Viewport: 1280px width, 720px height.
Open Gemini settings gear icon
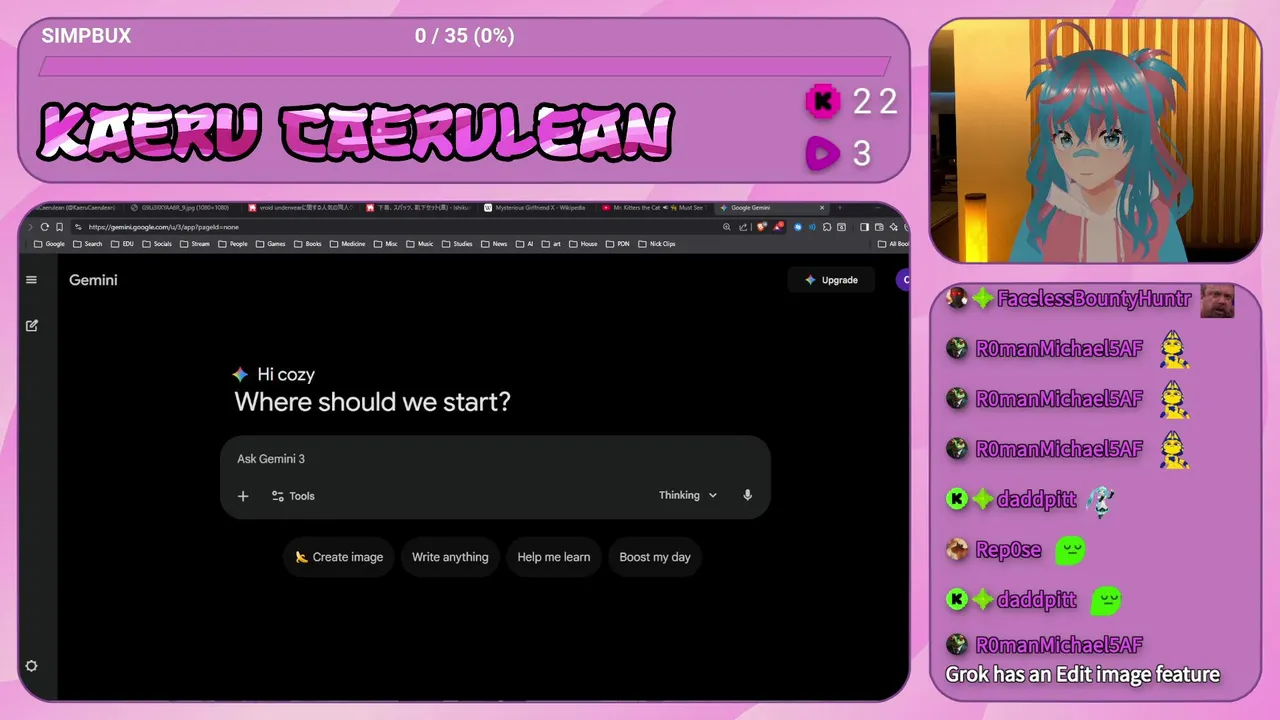pyautogui.click(x=32, y=666)
